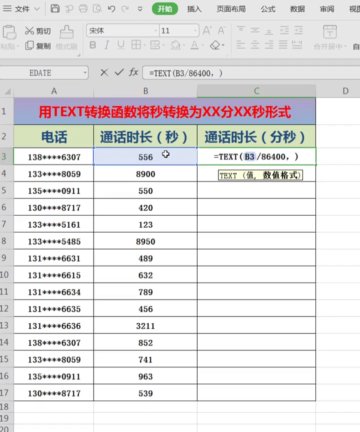
Task: Click the fx insert function icon
Action: 134,72
